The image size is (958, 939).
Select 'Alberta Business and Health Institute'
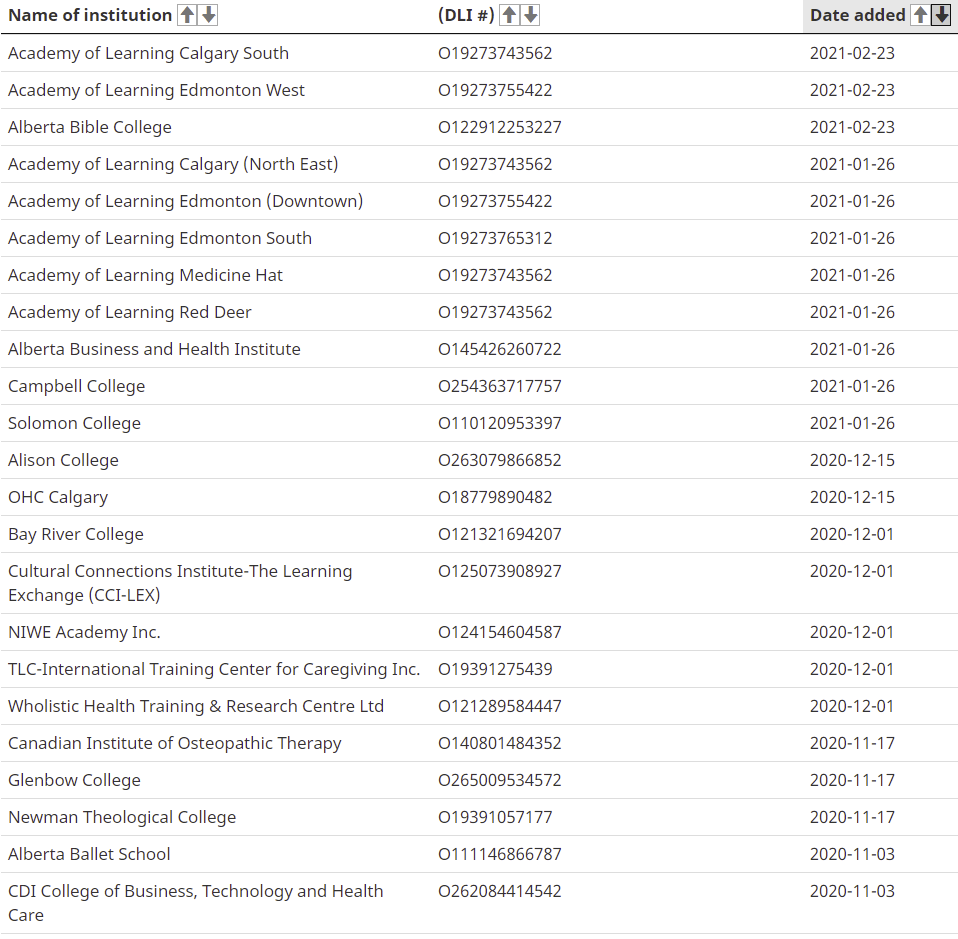(x=154, y=349)
